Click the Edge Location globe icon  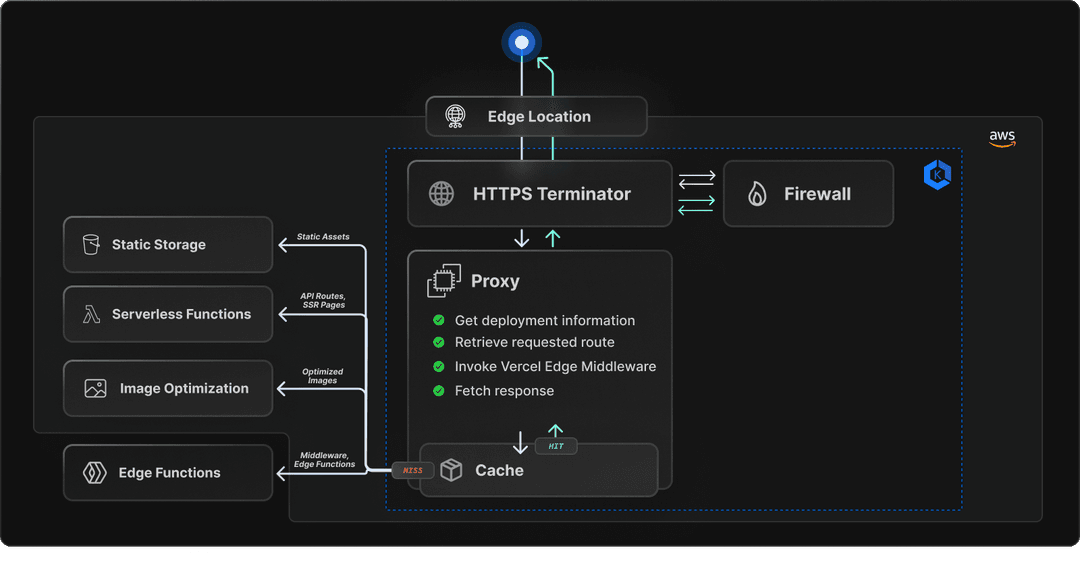(x=455, y=116)
